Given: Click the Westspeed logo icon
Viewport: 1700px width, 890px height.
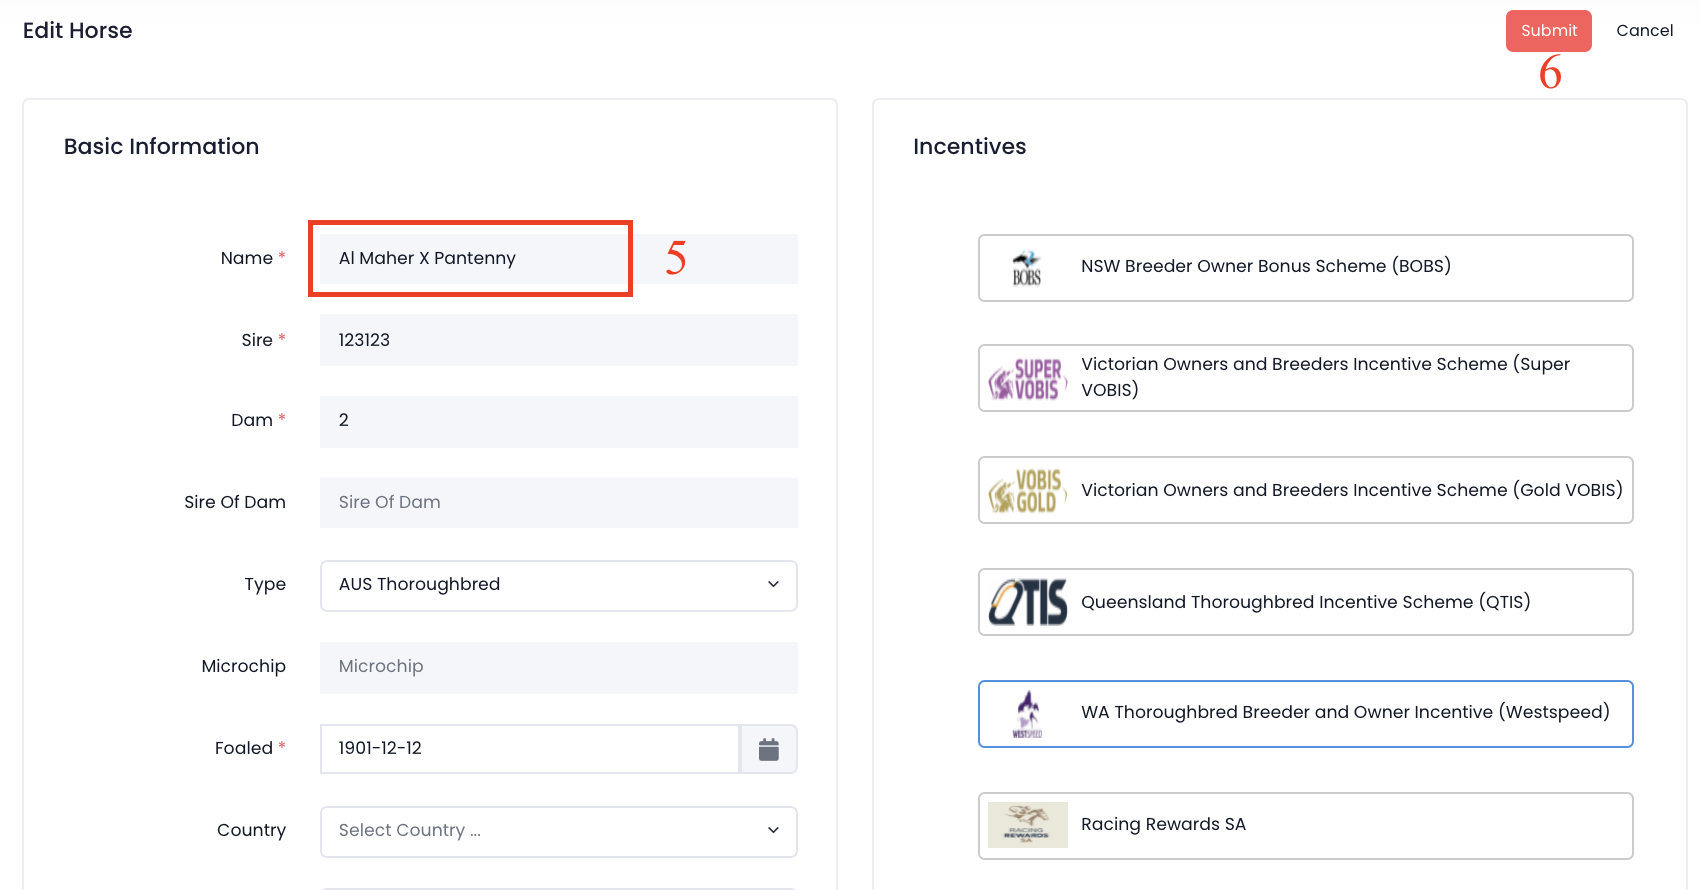Looking at the screenshot, I should [x=1027, y=714].
